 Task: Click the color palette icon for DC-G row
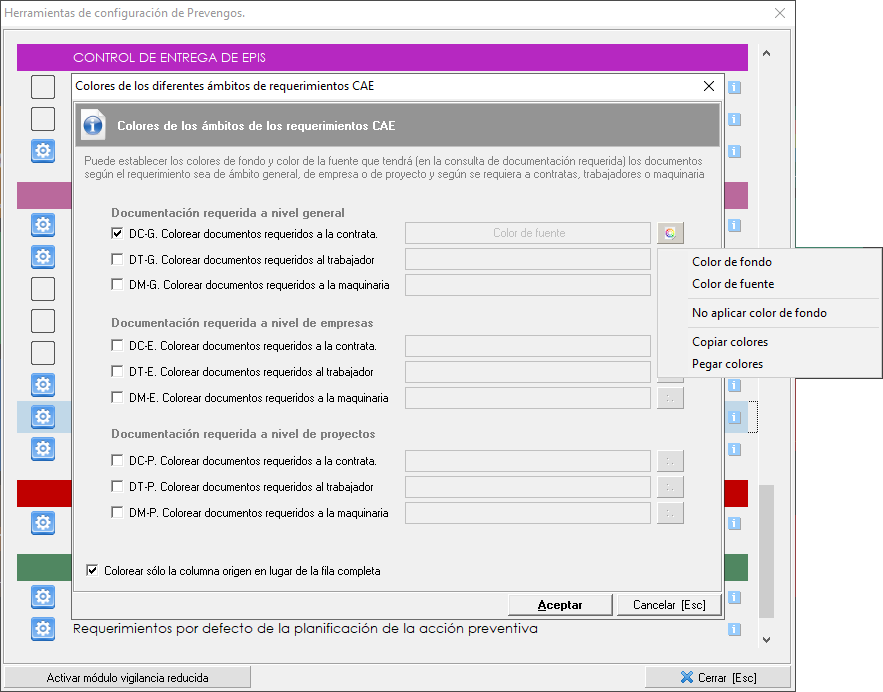point(671,233)
